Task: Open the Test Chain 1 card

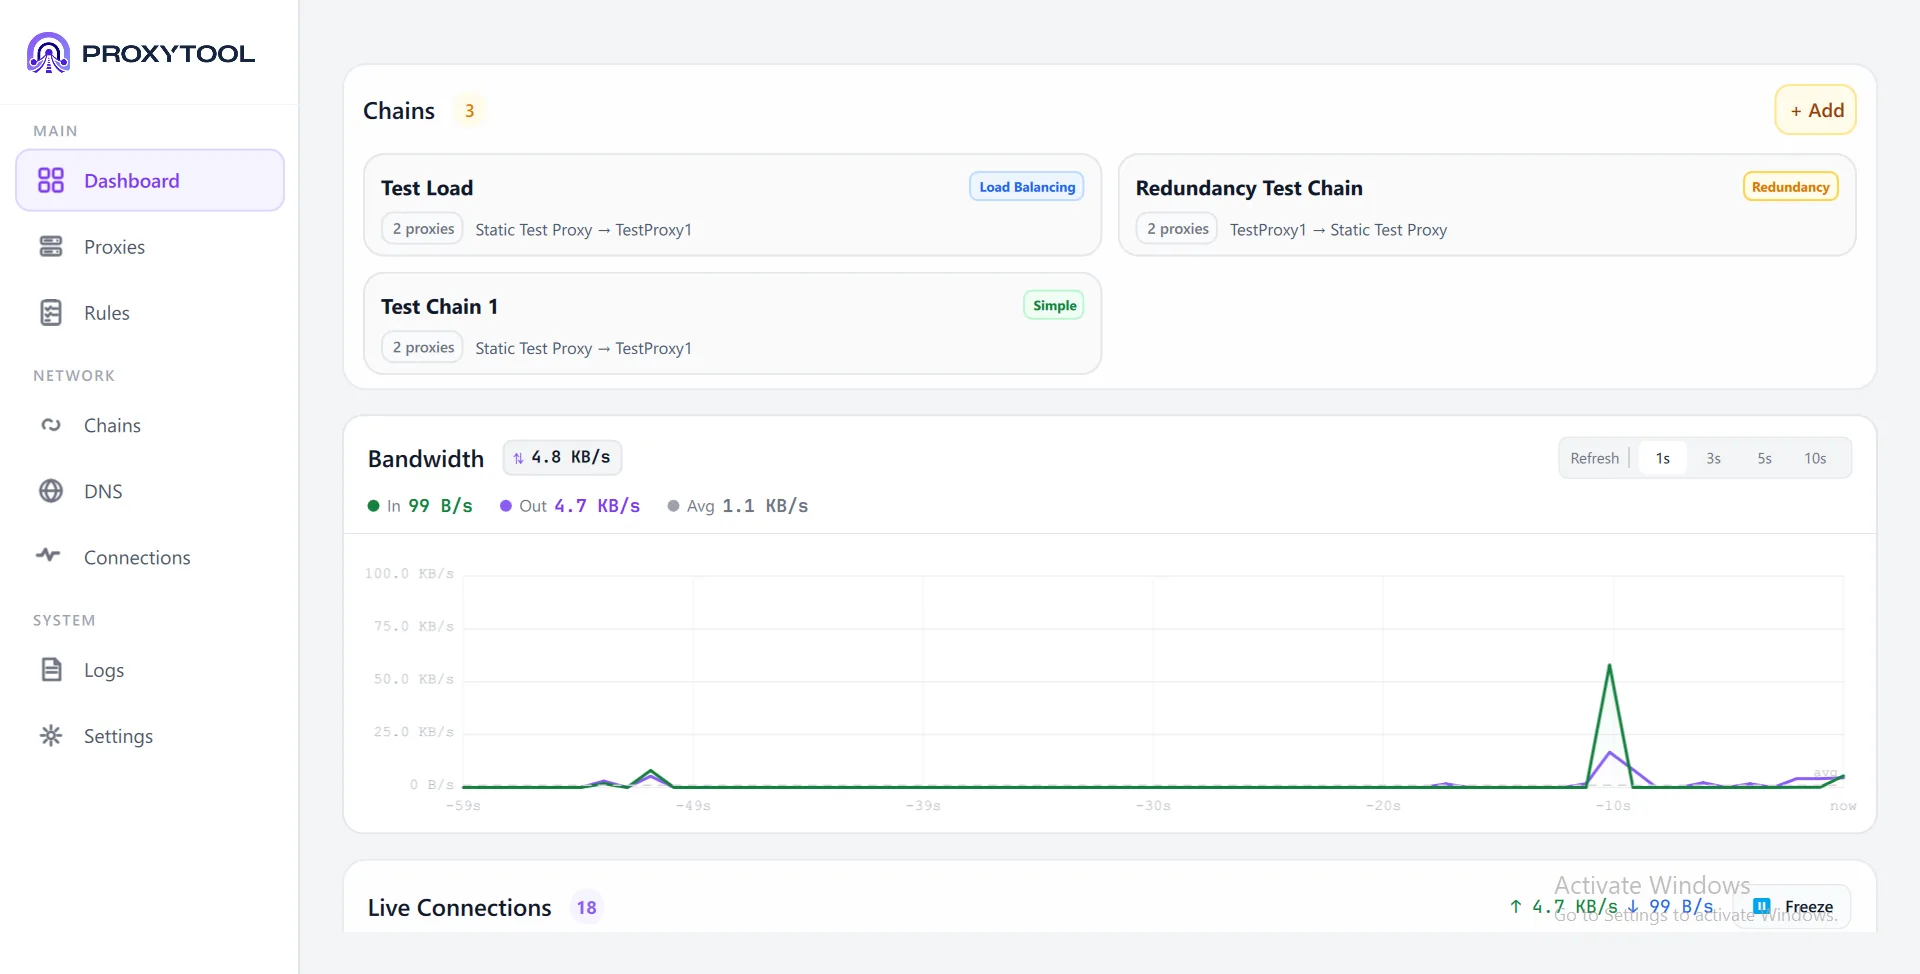Action: (732, 323)
